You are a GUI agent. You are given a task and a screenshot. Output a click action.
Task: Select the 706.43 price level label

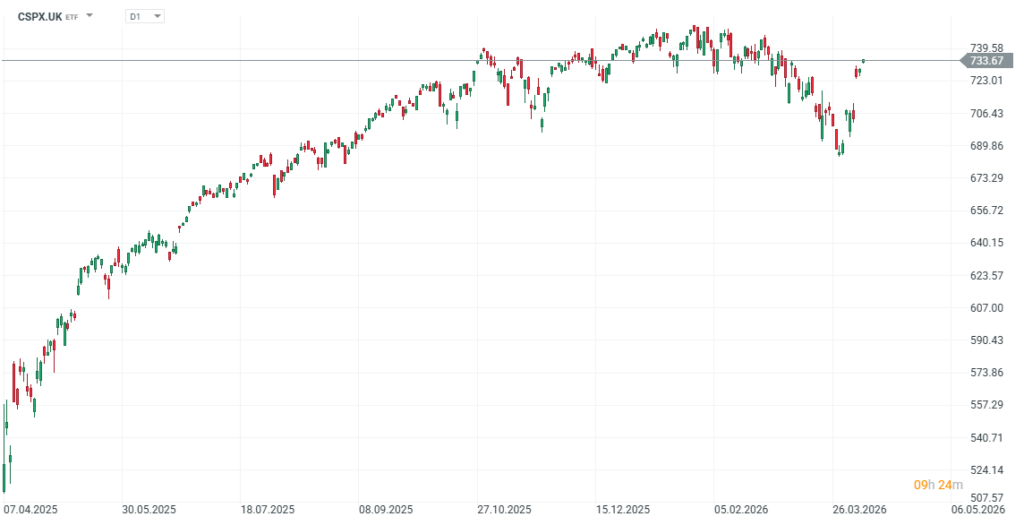tap(986, 113)
